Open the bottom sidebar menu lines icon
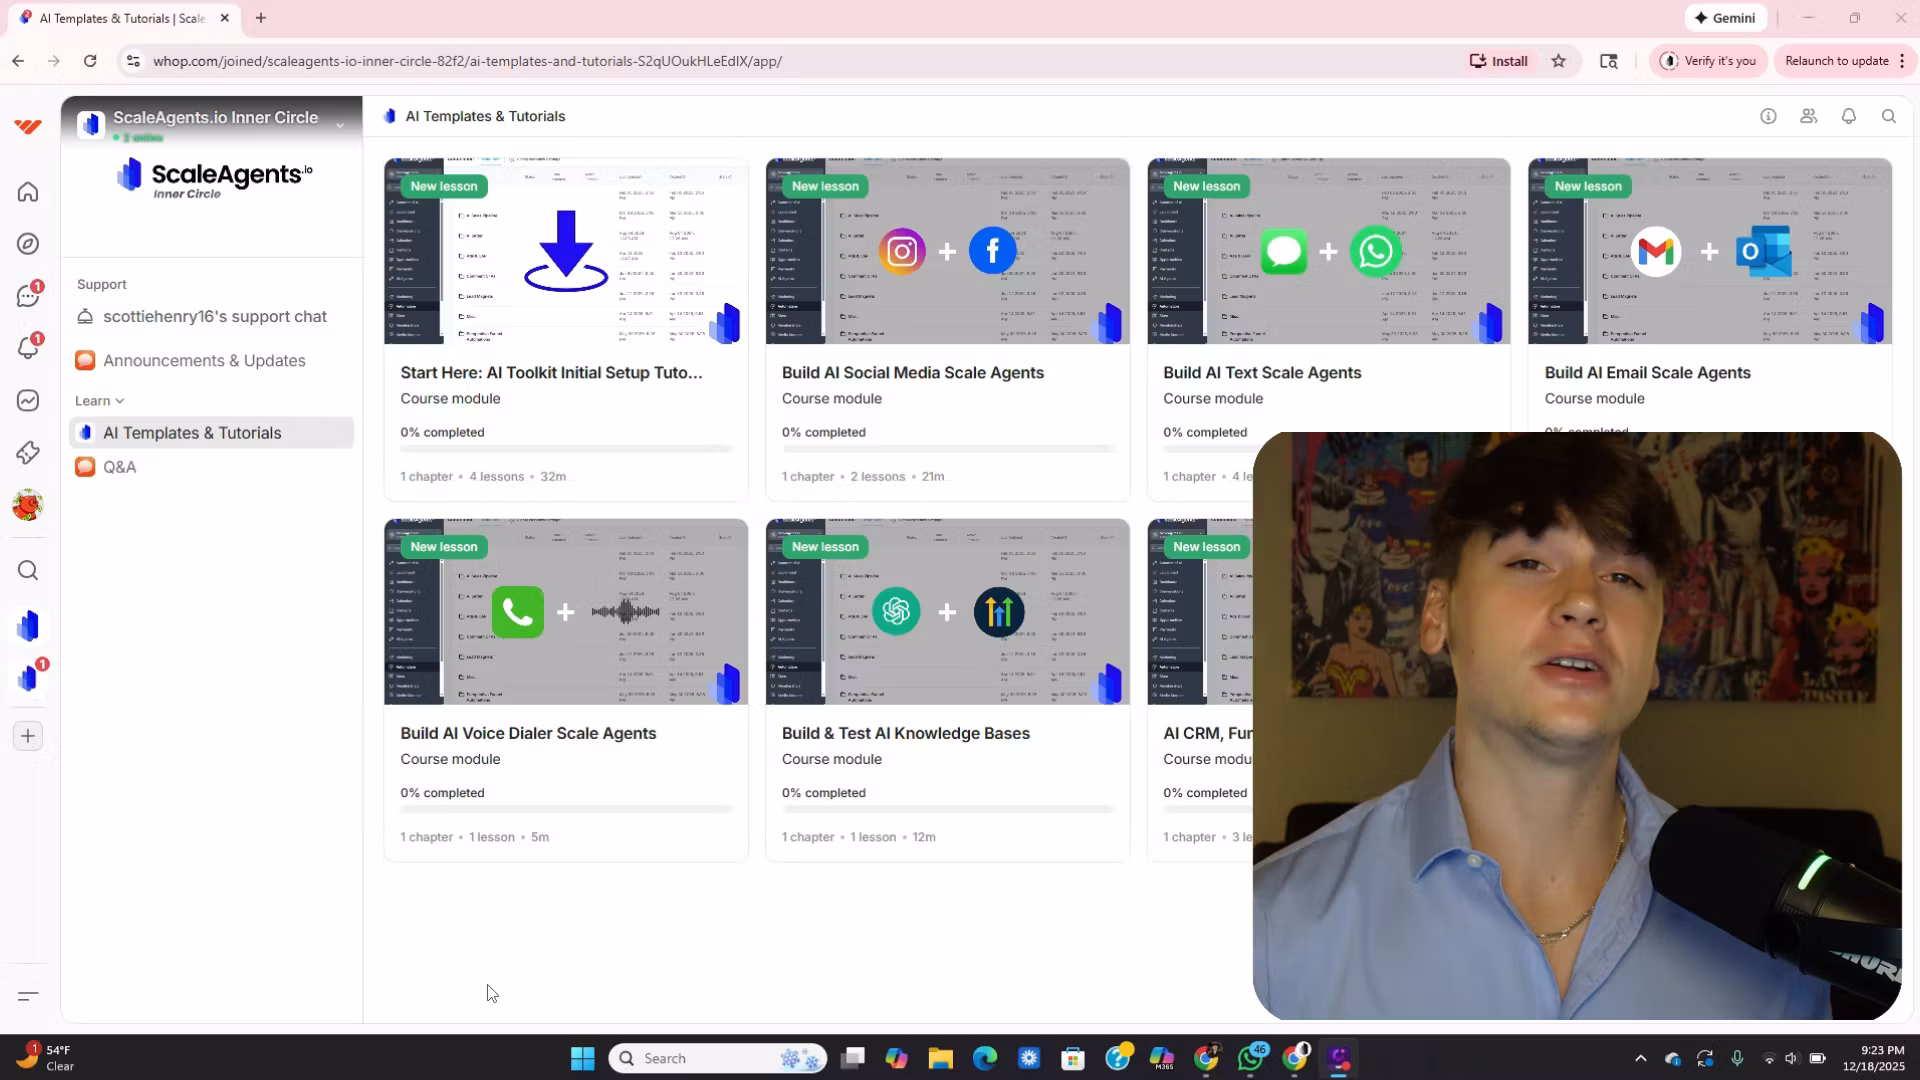The width and height of the screenshot is (1920, 1080). 28,996
